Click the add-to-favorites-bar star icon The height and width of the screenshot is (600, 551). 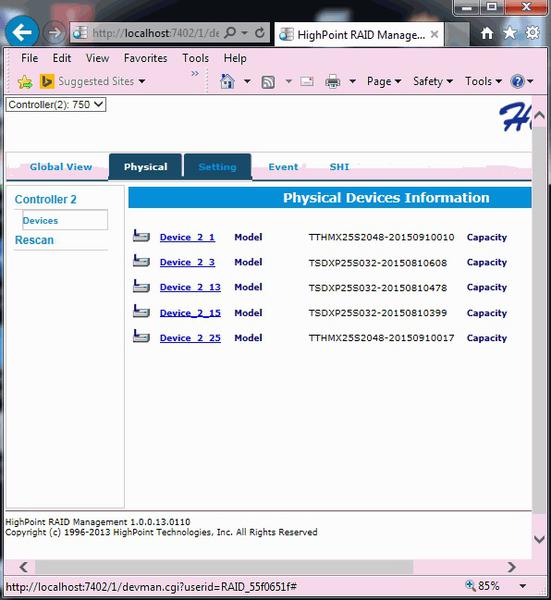pos(25,82)
